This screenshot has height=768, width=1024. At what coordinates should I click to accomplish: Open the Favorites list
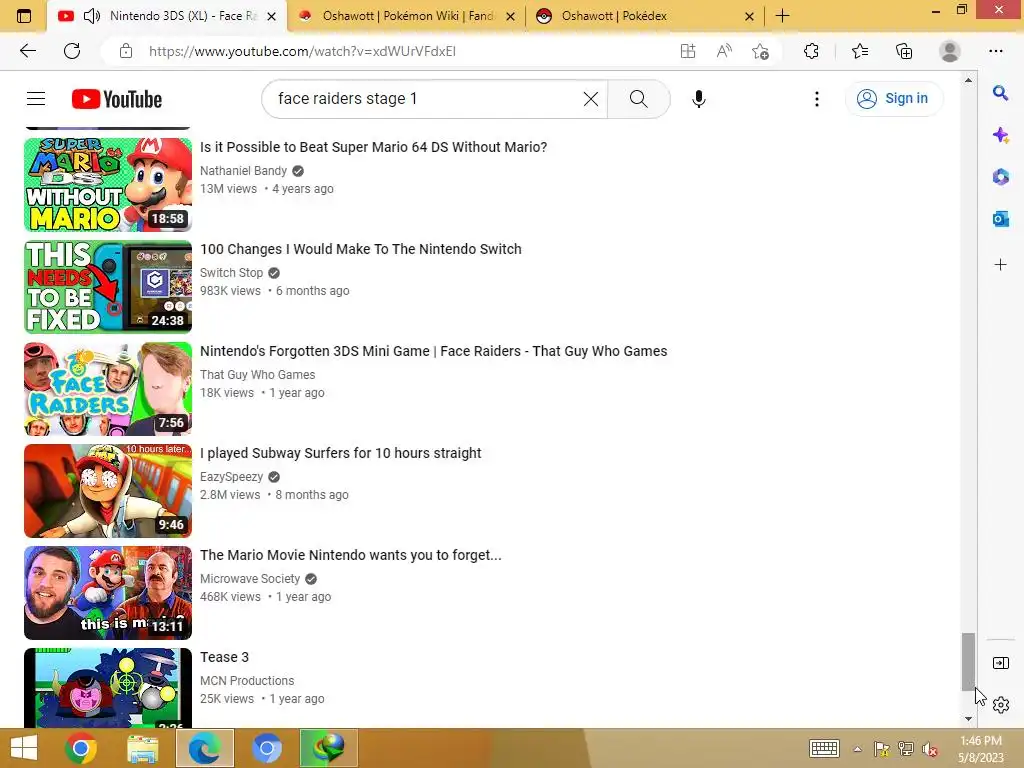click(x=859, y=51)
